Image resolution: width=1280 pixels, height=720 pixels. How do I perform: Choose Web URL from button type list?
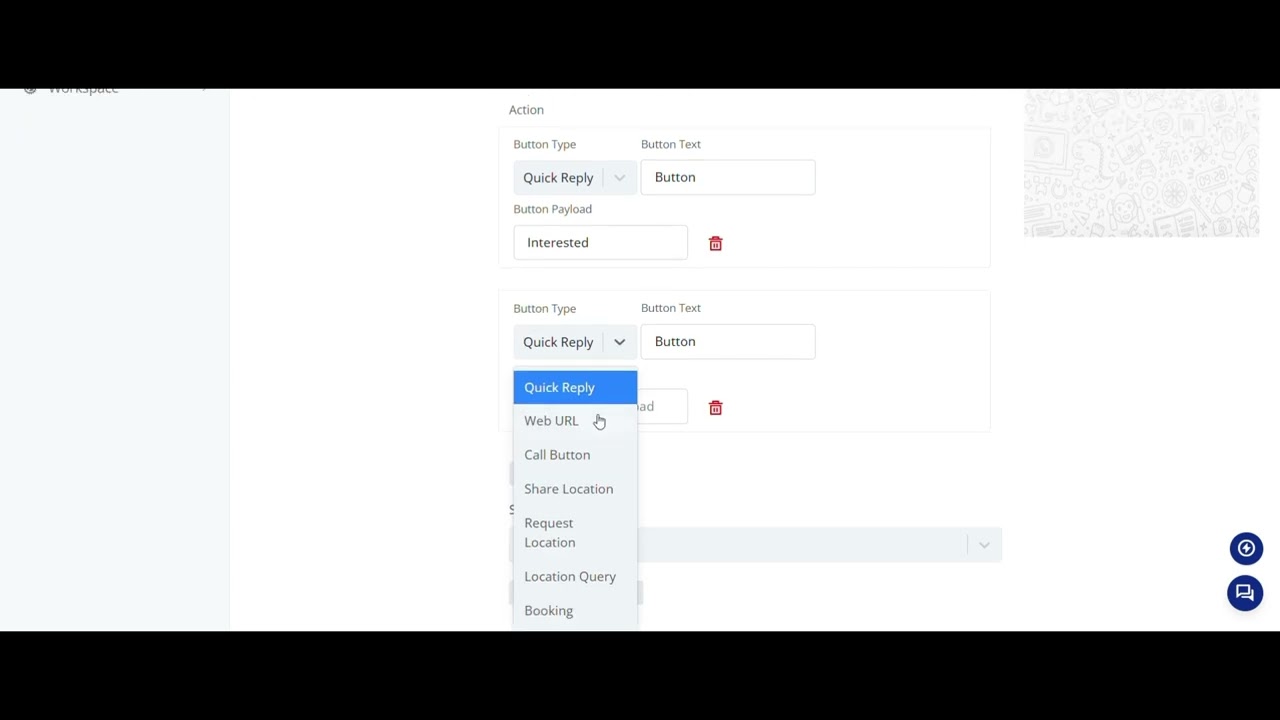coord(575,421)
